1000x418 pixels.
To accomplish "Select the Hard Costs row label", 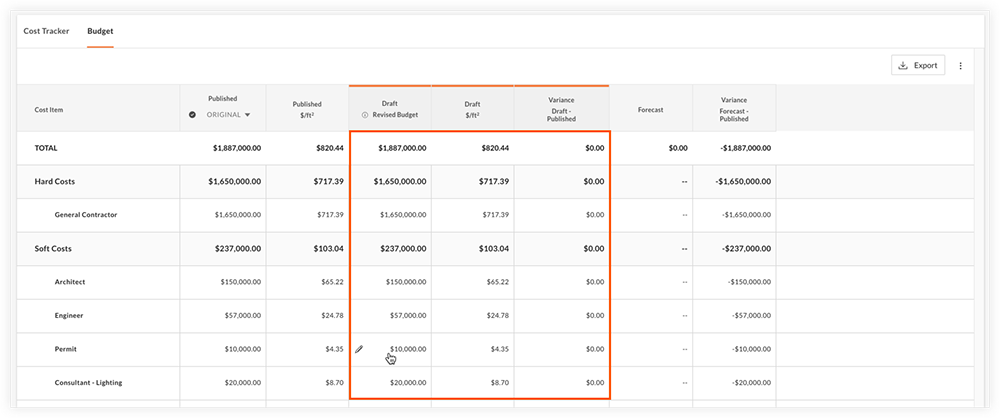I will click(54, 182).
